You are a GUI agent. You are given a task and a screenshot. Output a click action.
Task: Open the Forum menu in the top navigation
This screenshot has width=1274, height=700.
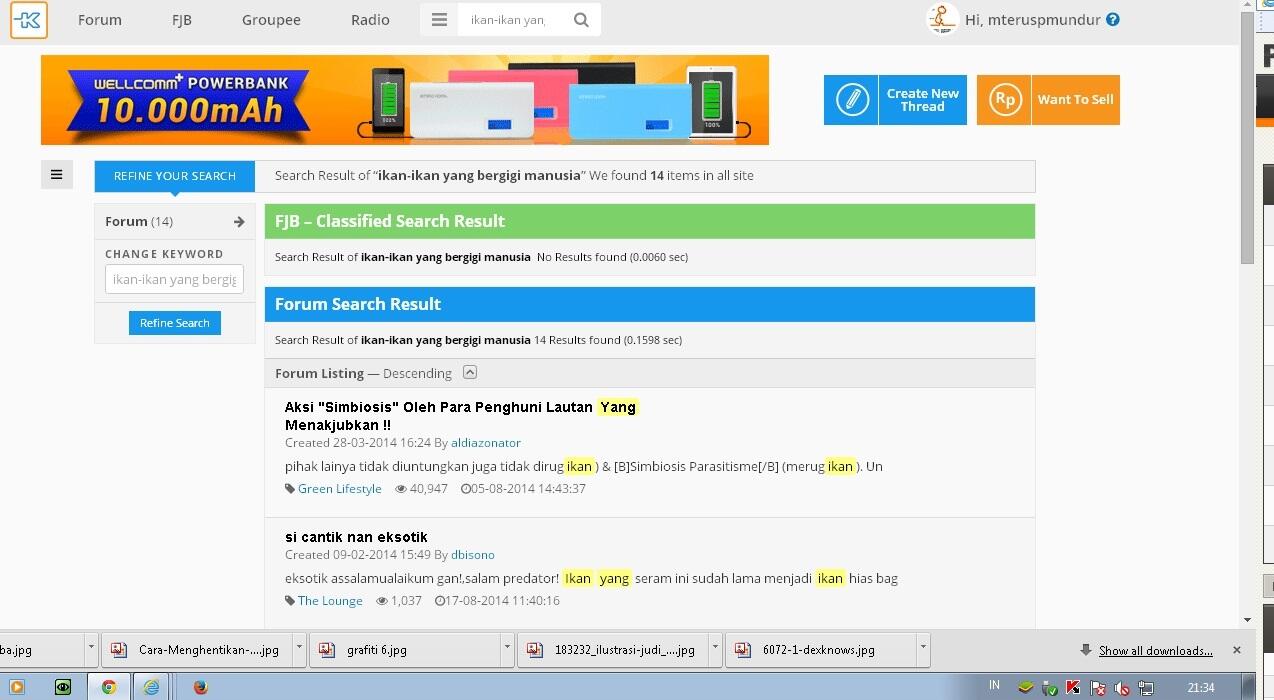(x=100, y=20)
